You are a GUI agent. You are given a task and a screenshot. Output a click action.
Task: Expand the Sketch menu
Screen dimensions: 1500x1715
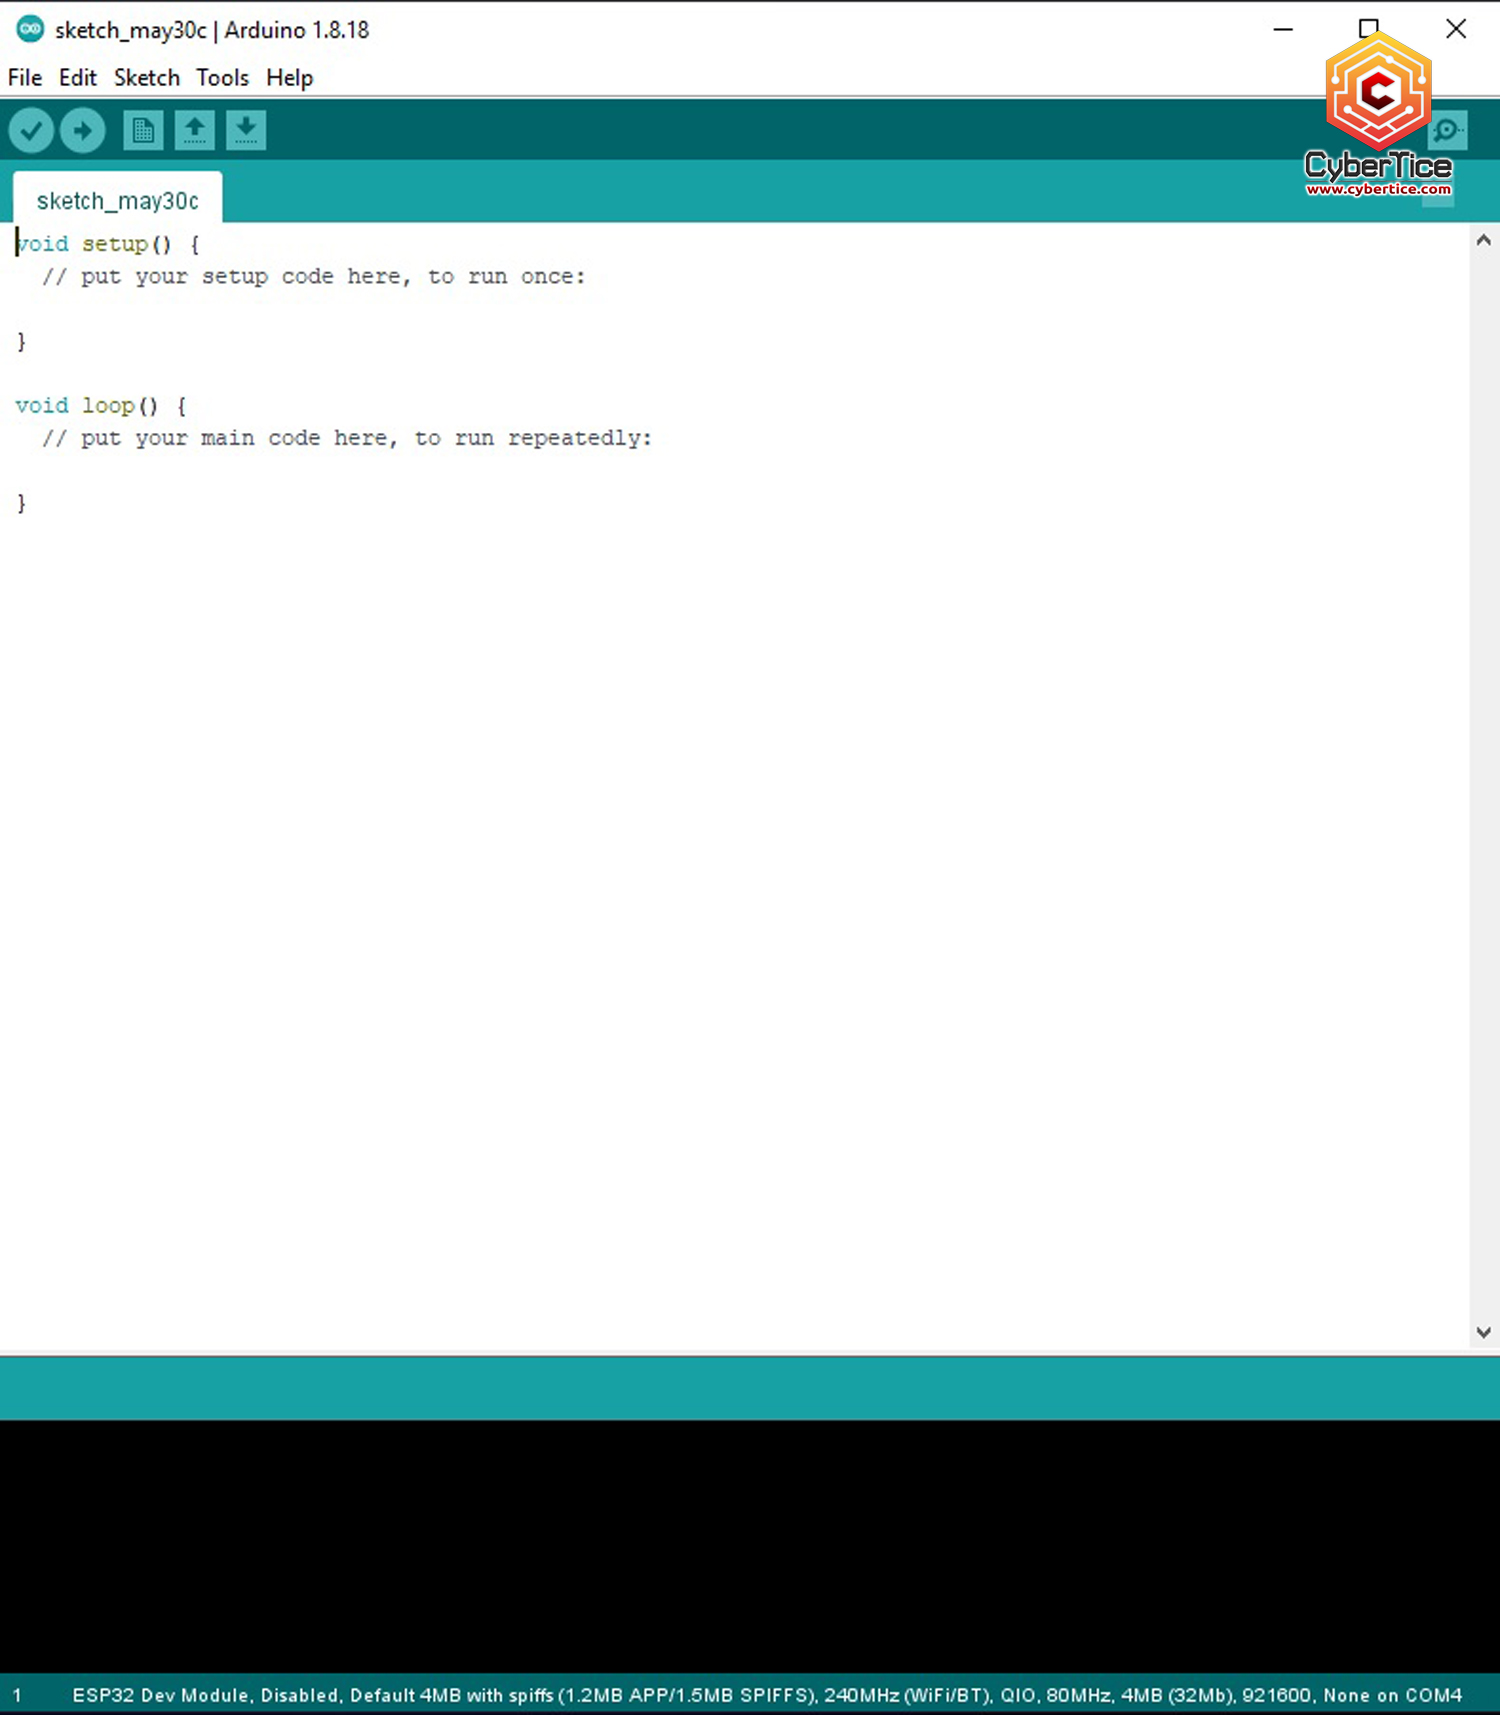pos(146,78)
